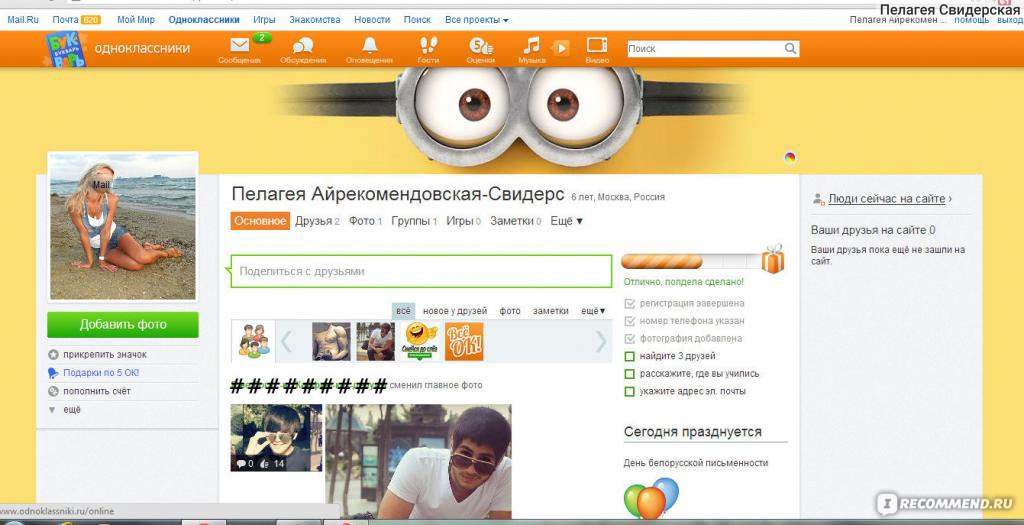Check 'найдите 3 друзей' checkbox

tap(630, 357)
